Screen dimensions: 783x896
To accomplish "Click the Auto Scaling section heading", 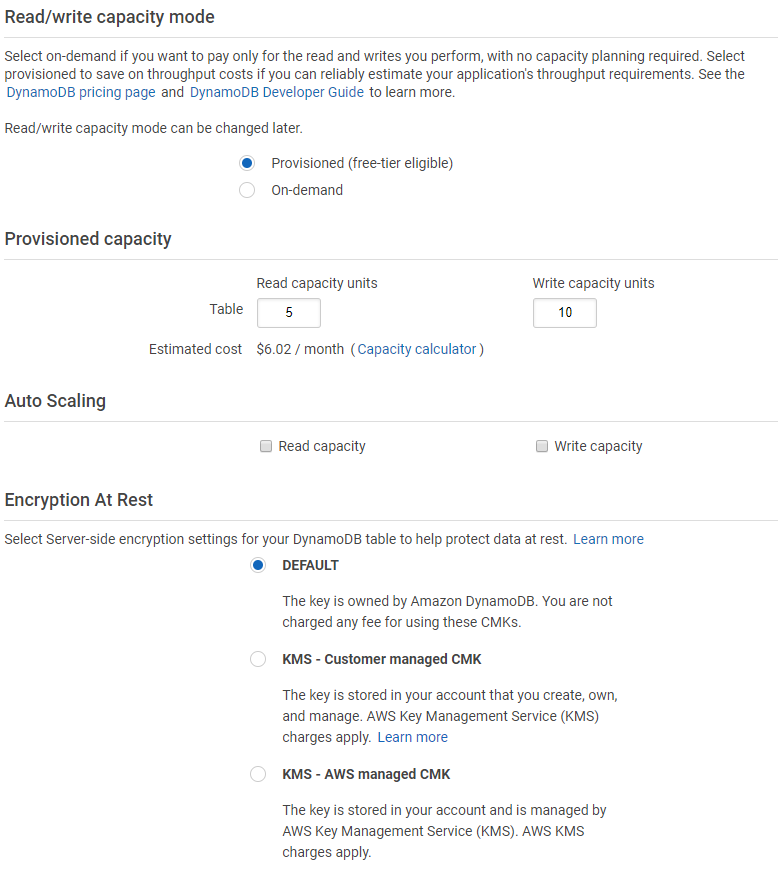I will 55,401.
